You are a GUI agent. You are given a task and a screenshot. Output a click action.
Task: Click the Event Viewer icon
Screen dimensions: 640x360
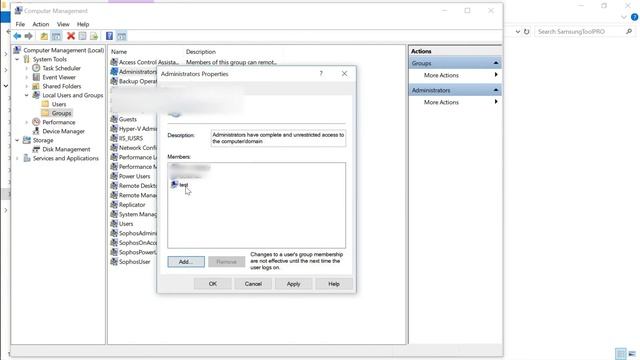click(36, 77)
